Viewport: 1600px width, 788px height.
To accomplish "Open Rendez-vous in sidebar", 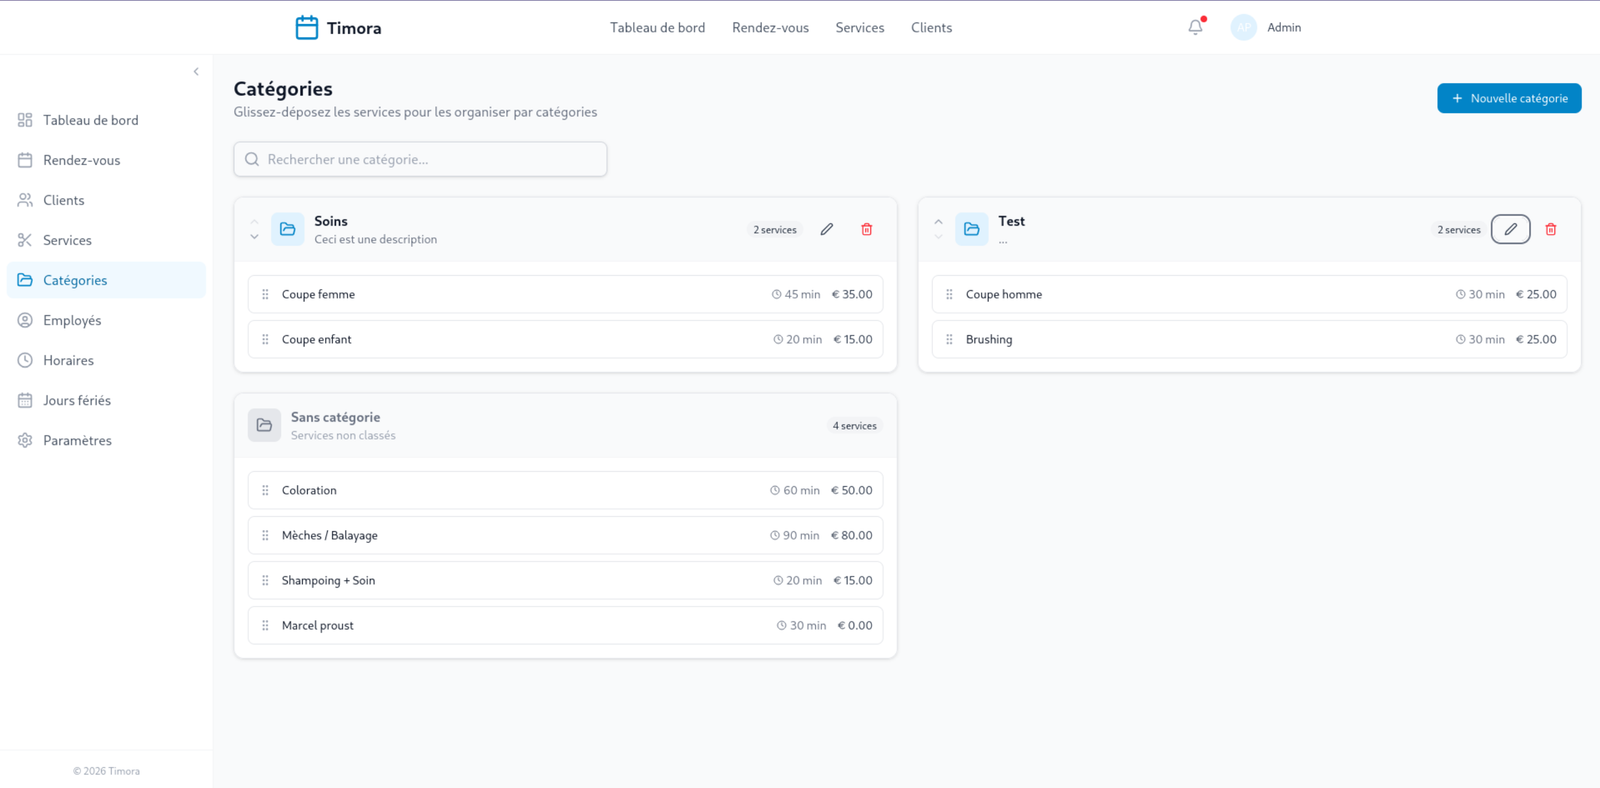I will [x=106, y=160].
